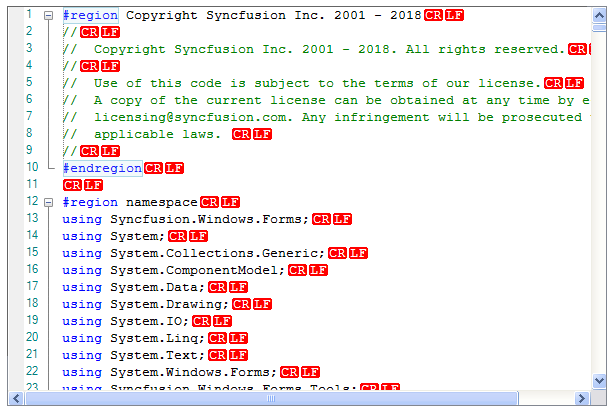Screen dimensions: 613x413
Task: Click the CR marker on empty line 11
Action: pyautogui.click(x=73, y=185)
